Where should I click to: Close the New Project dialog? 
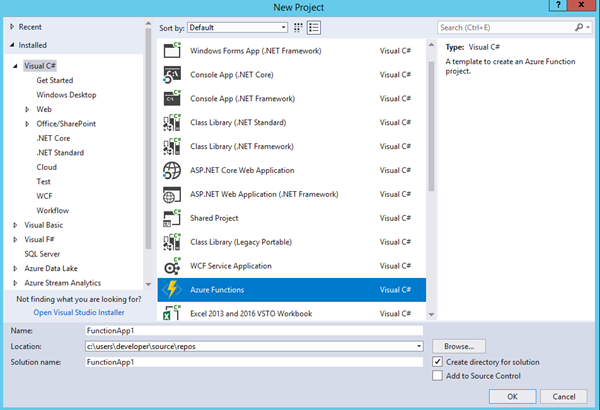581,5
